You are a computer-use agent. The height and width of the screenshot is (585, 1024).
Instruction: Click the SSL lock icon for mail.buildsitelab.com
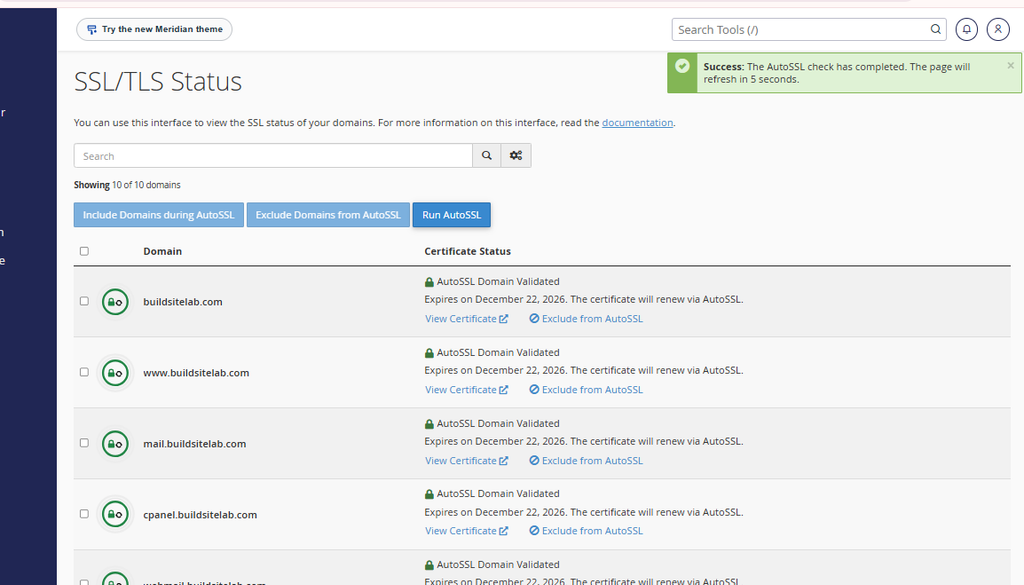pyautogui.click(x=115, y=443)
